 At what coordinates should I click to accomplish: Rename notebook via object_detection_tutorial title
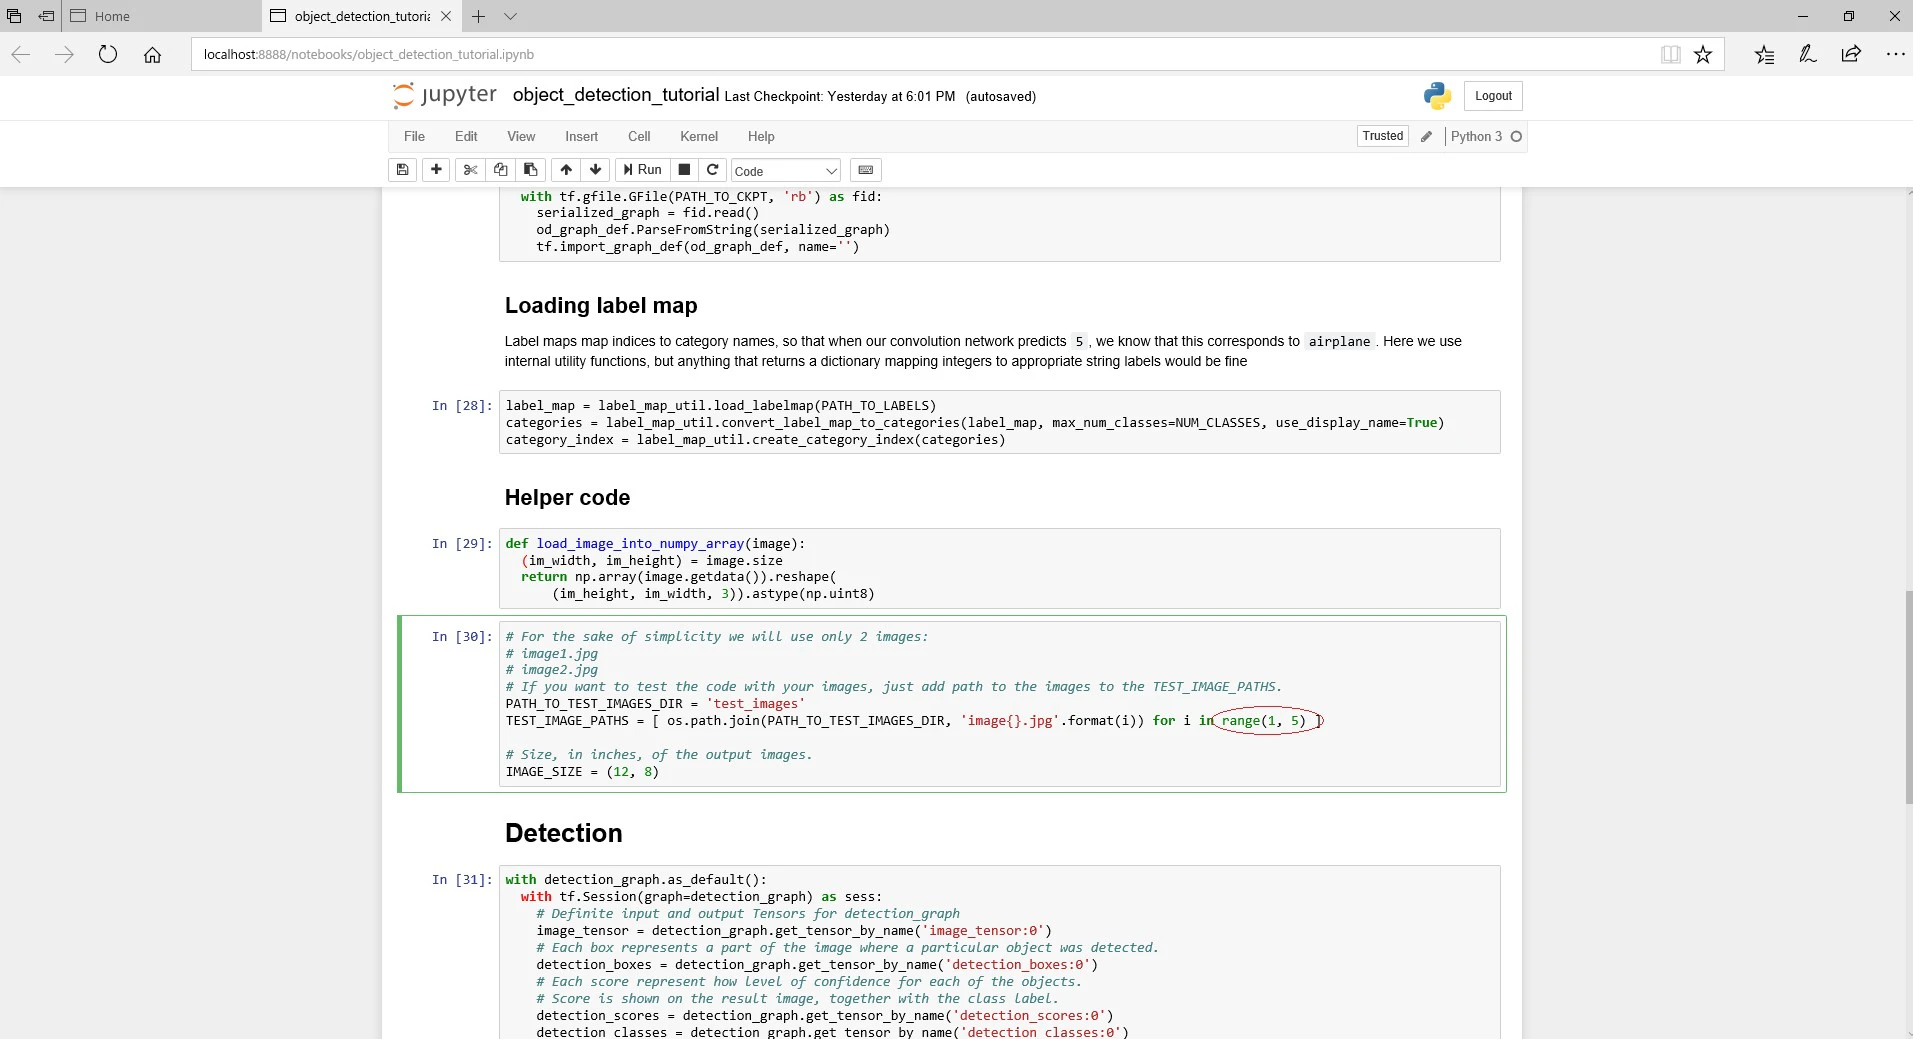click(x=615, y=95)
